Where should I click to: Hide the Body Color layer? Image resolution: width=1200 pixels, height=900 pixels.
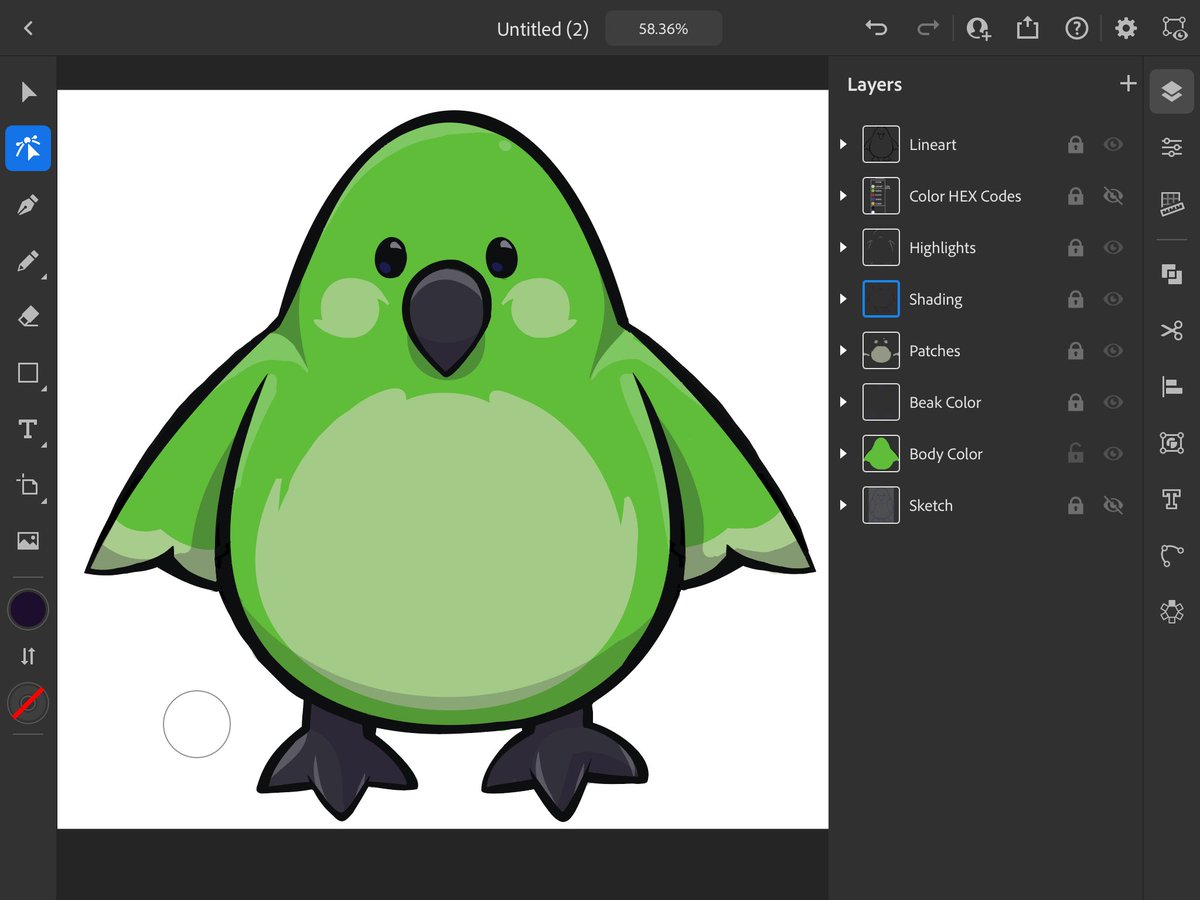point(1113,454)
